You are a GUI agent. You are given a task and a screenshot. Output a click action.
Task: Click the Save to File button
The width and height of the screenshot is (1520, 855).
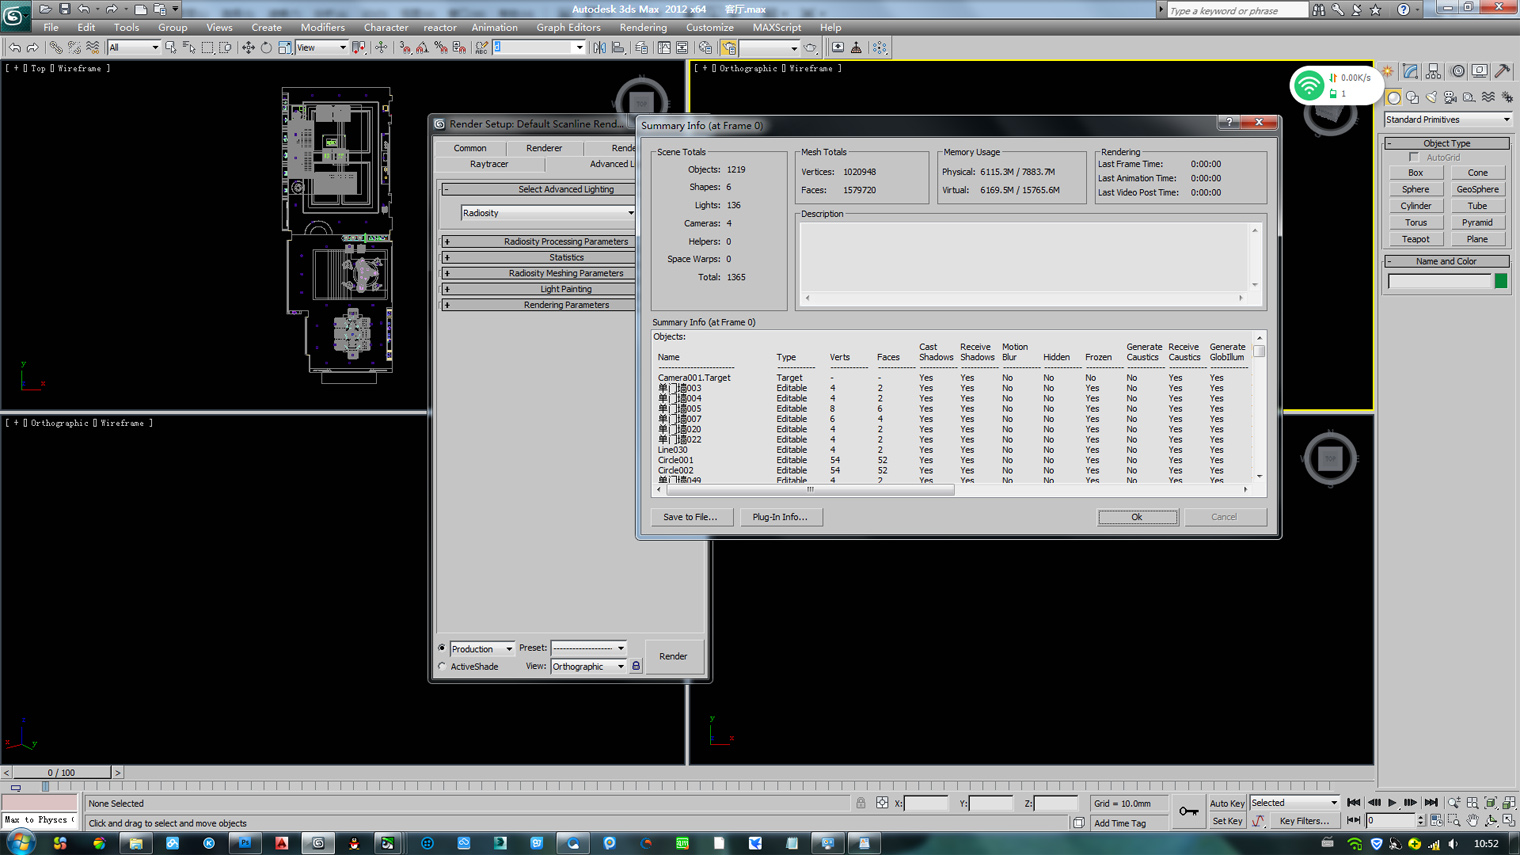(690, 517)
